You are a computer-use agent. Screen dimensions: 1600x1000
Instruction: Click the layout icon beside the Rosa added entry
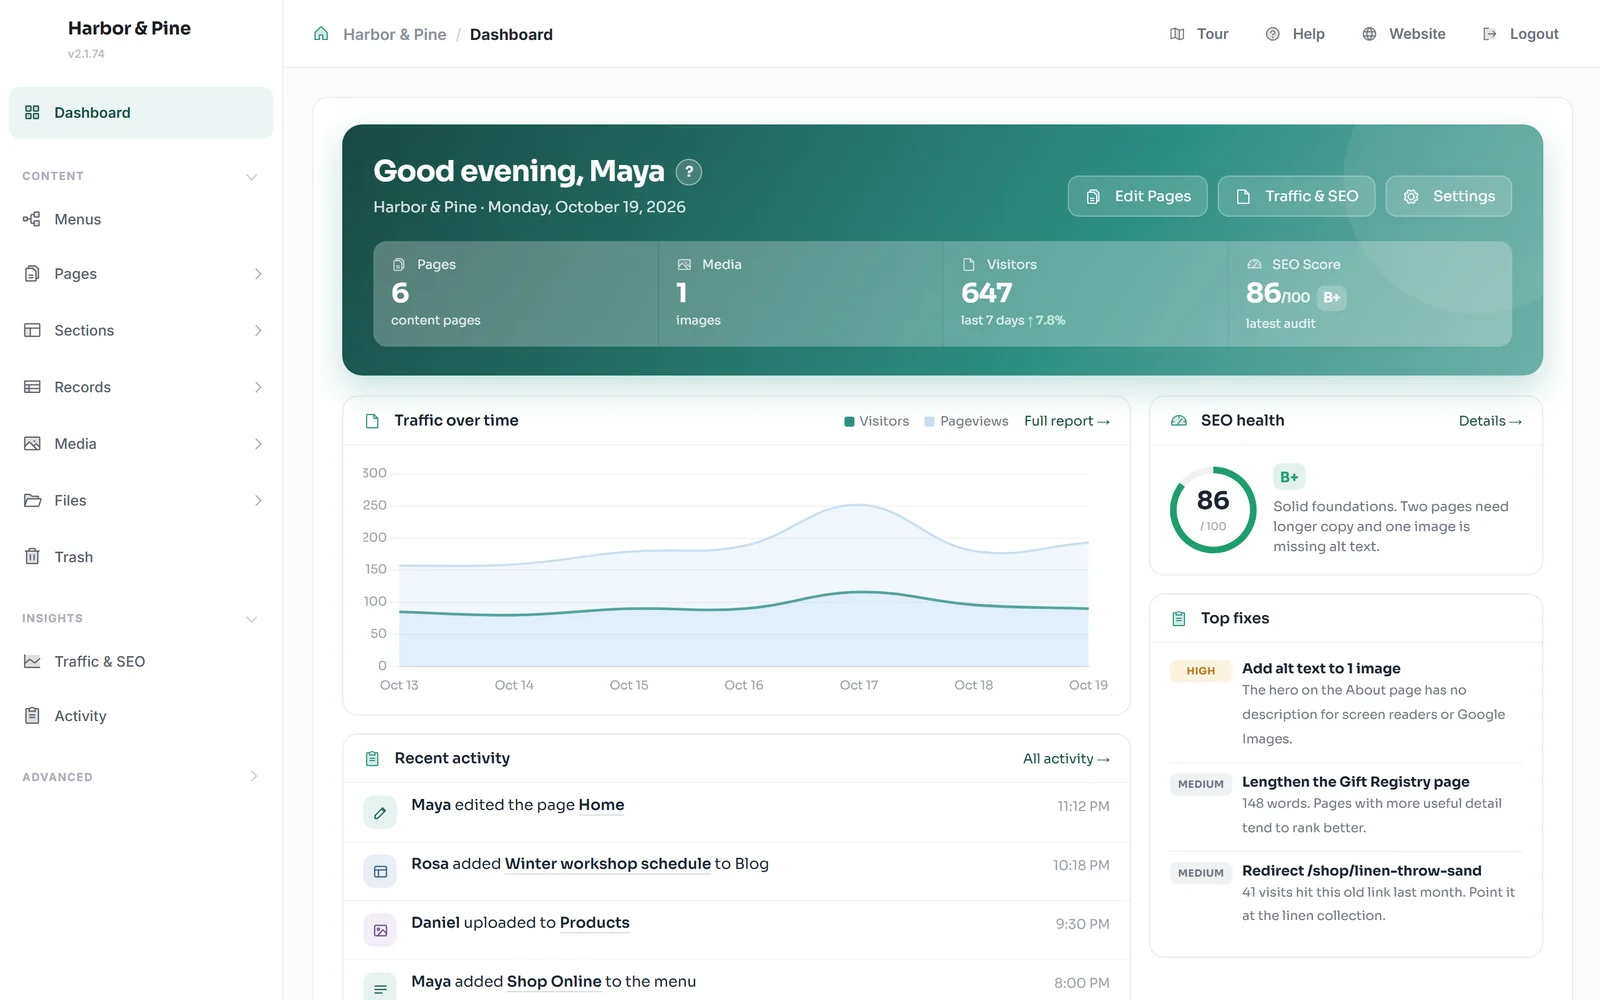(380, 872)
